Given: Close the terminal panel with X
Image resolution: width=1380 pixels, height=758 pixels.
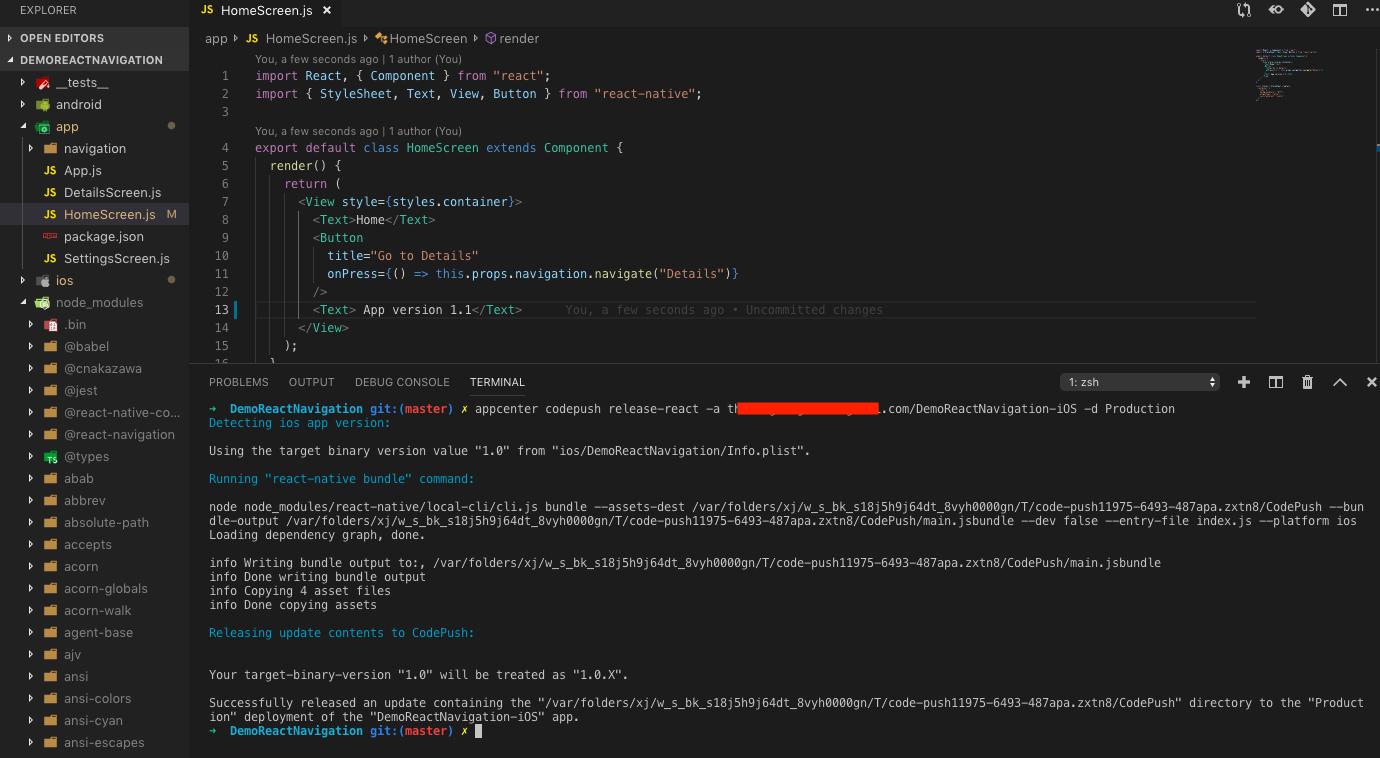Looking at the screenshot, I should [1371, 382].
